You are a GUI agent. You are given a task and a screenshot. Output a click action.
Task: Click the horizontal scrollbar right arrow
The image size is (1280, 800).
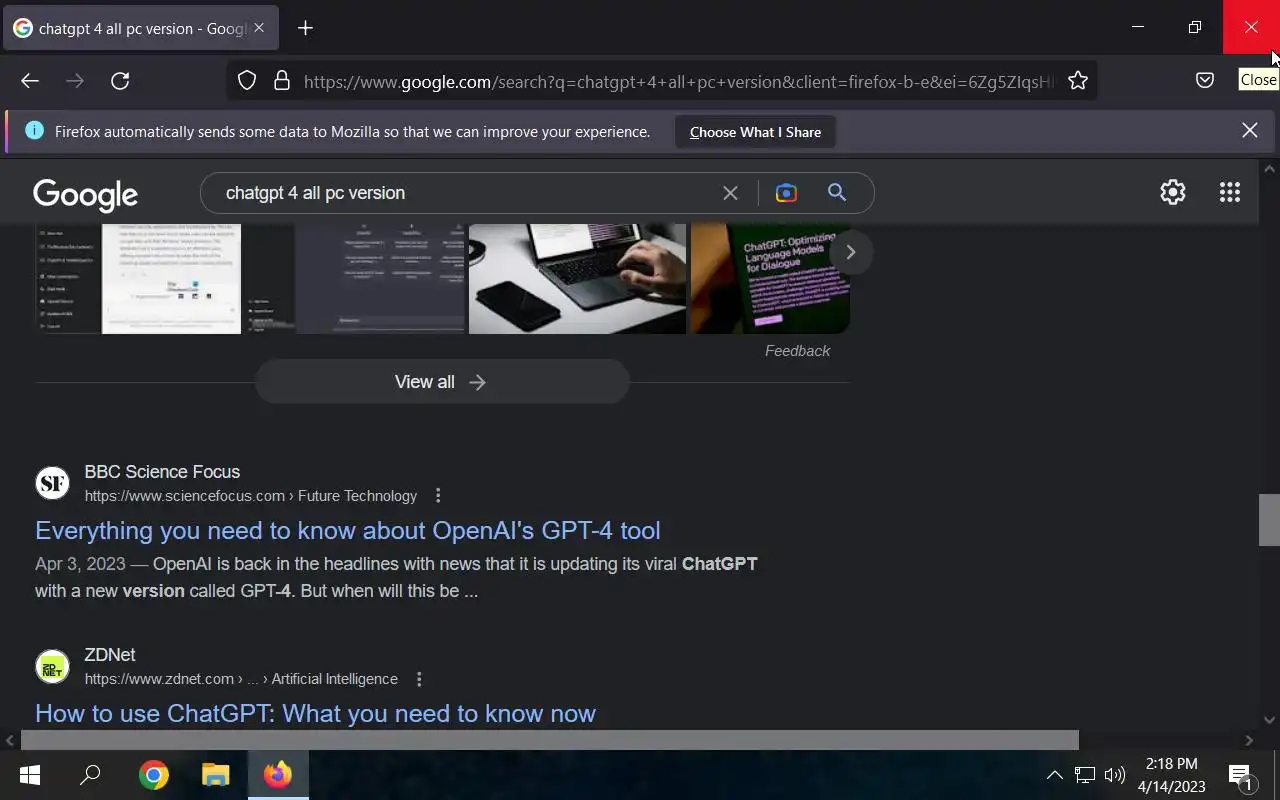(x=1249, y=740)
